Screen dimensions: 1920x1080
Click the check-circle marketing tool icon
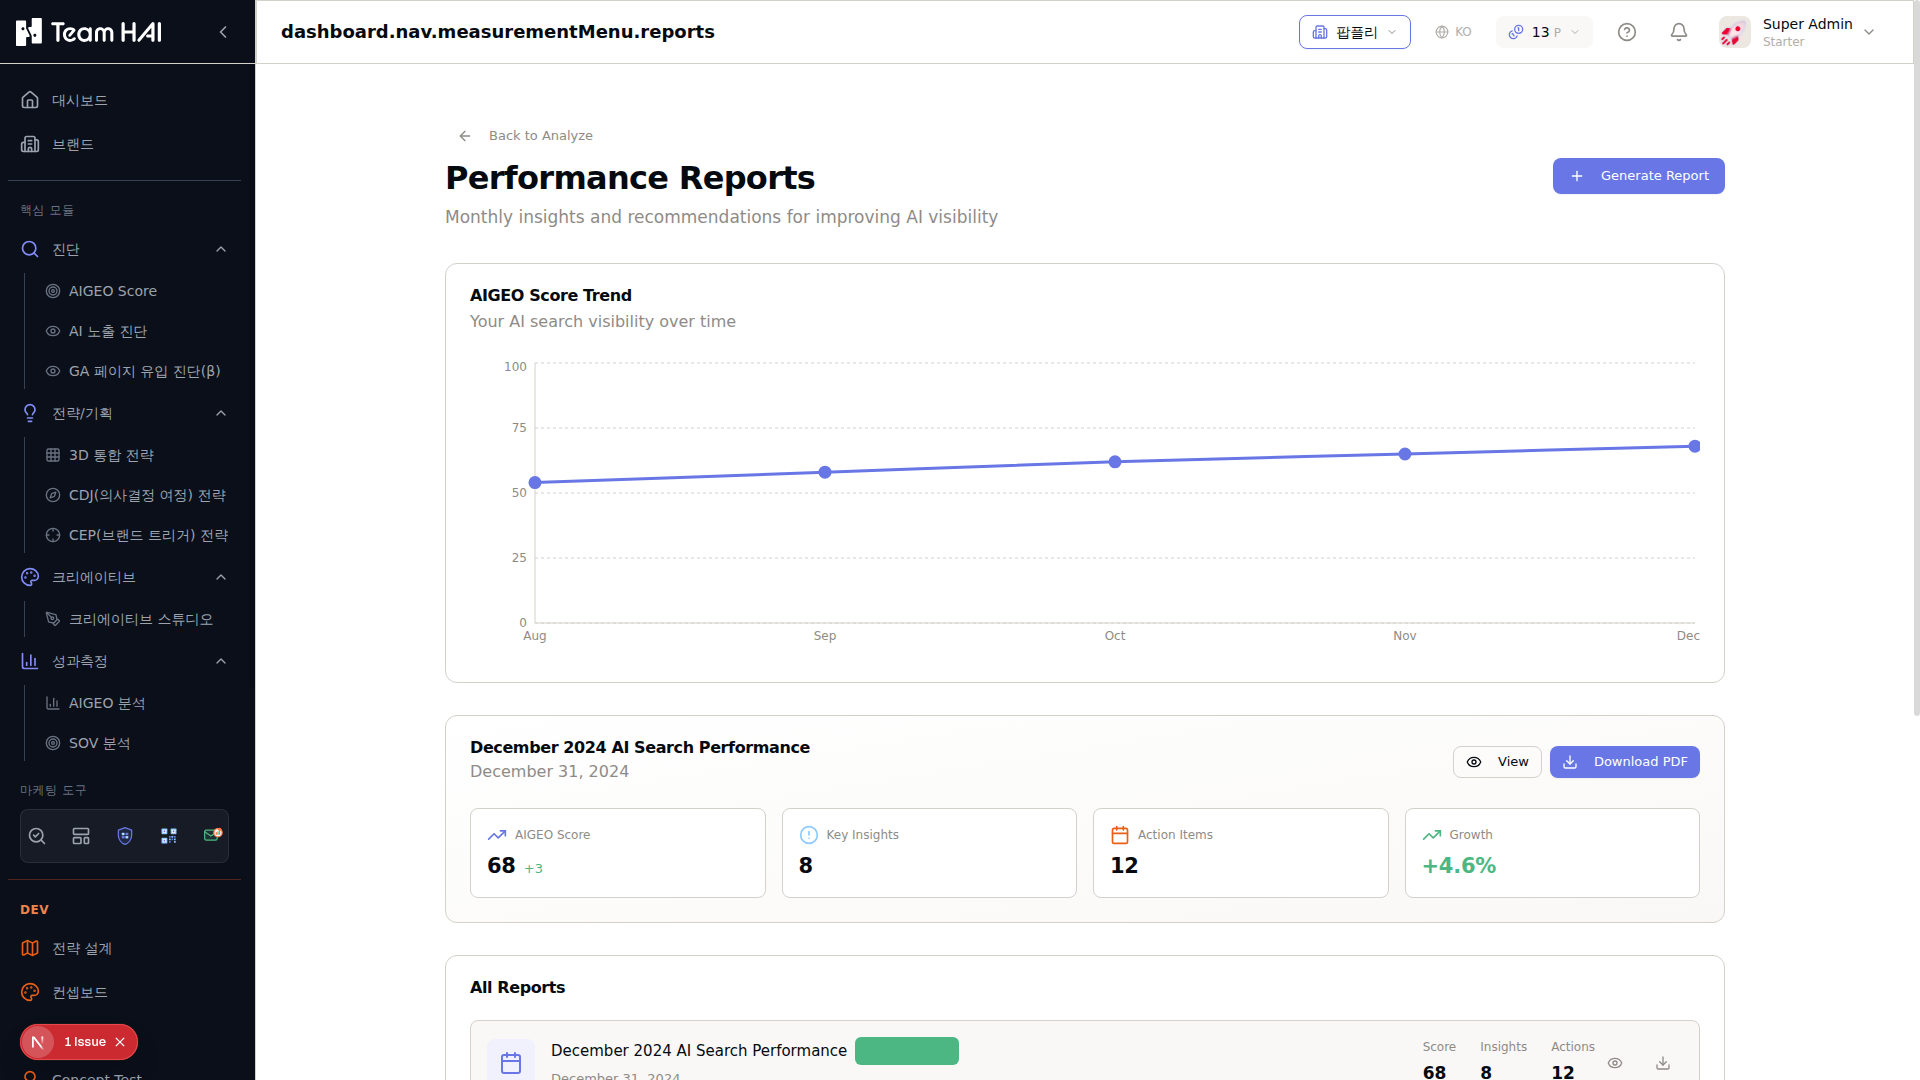[x=37, y=836]
